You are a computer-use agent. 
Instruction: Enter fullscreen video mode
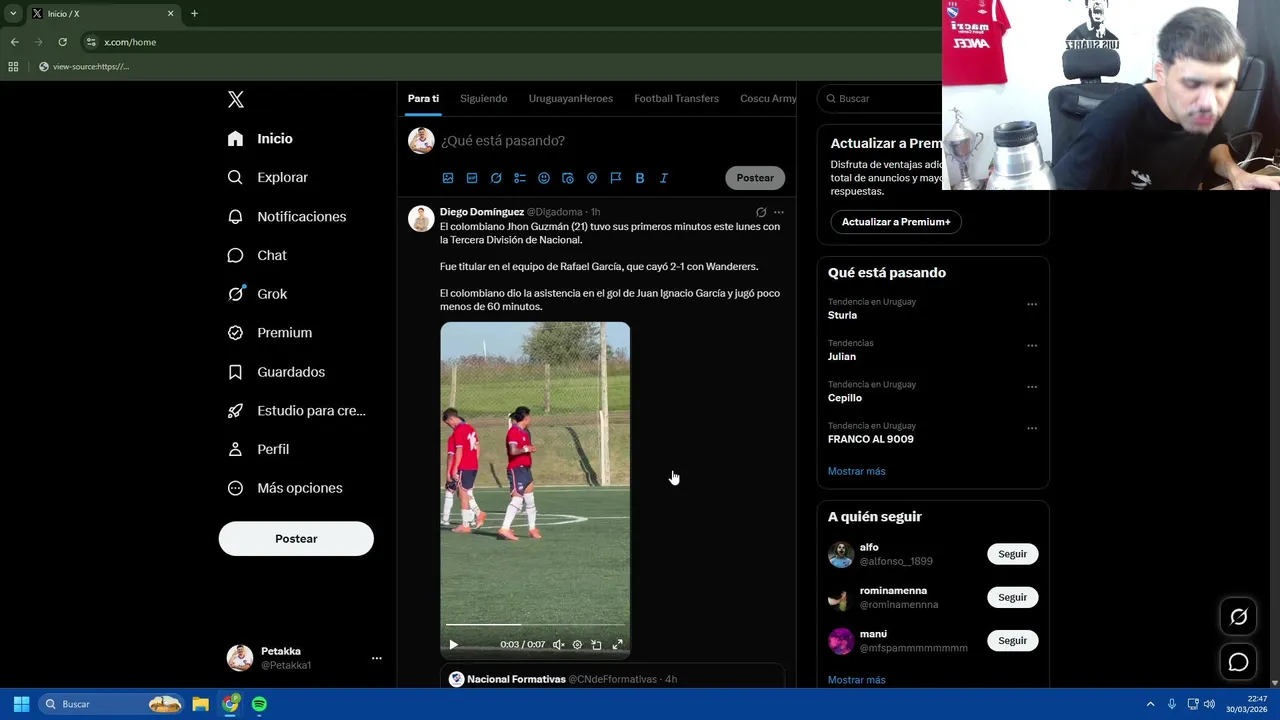pos(618,645)
